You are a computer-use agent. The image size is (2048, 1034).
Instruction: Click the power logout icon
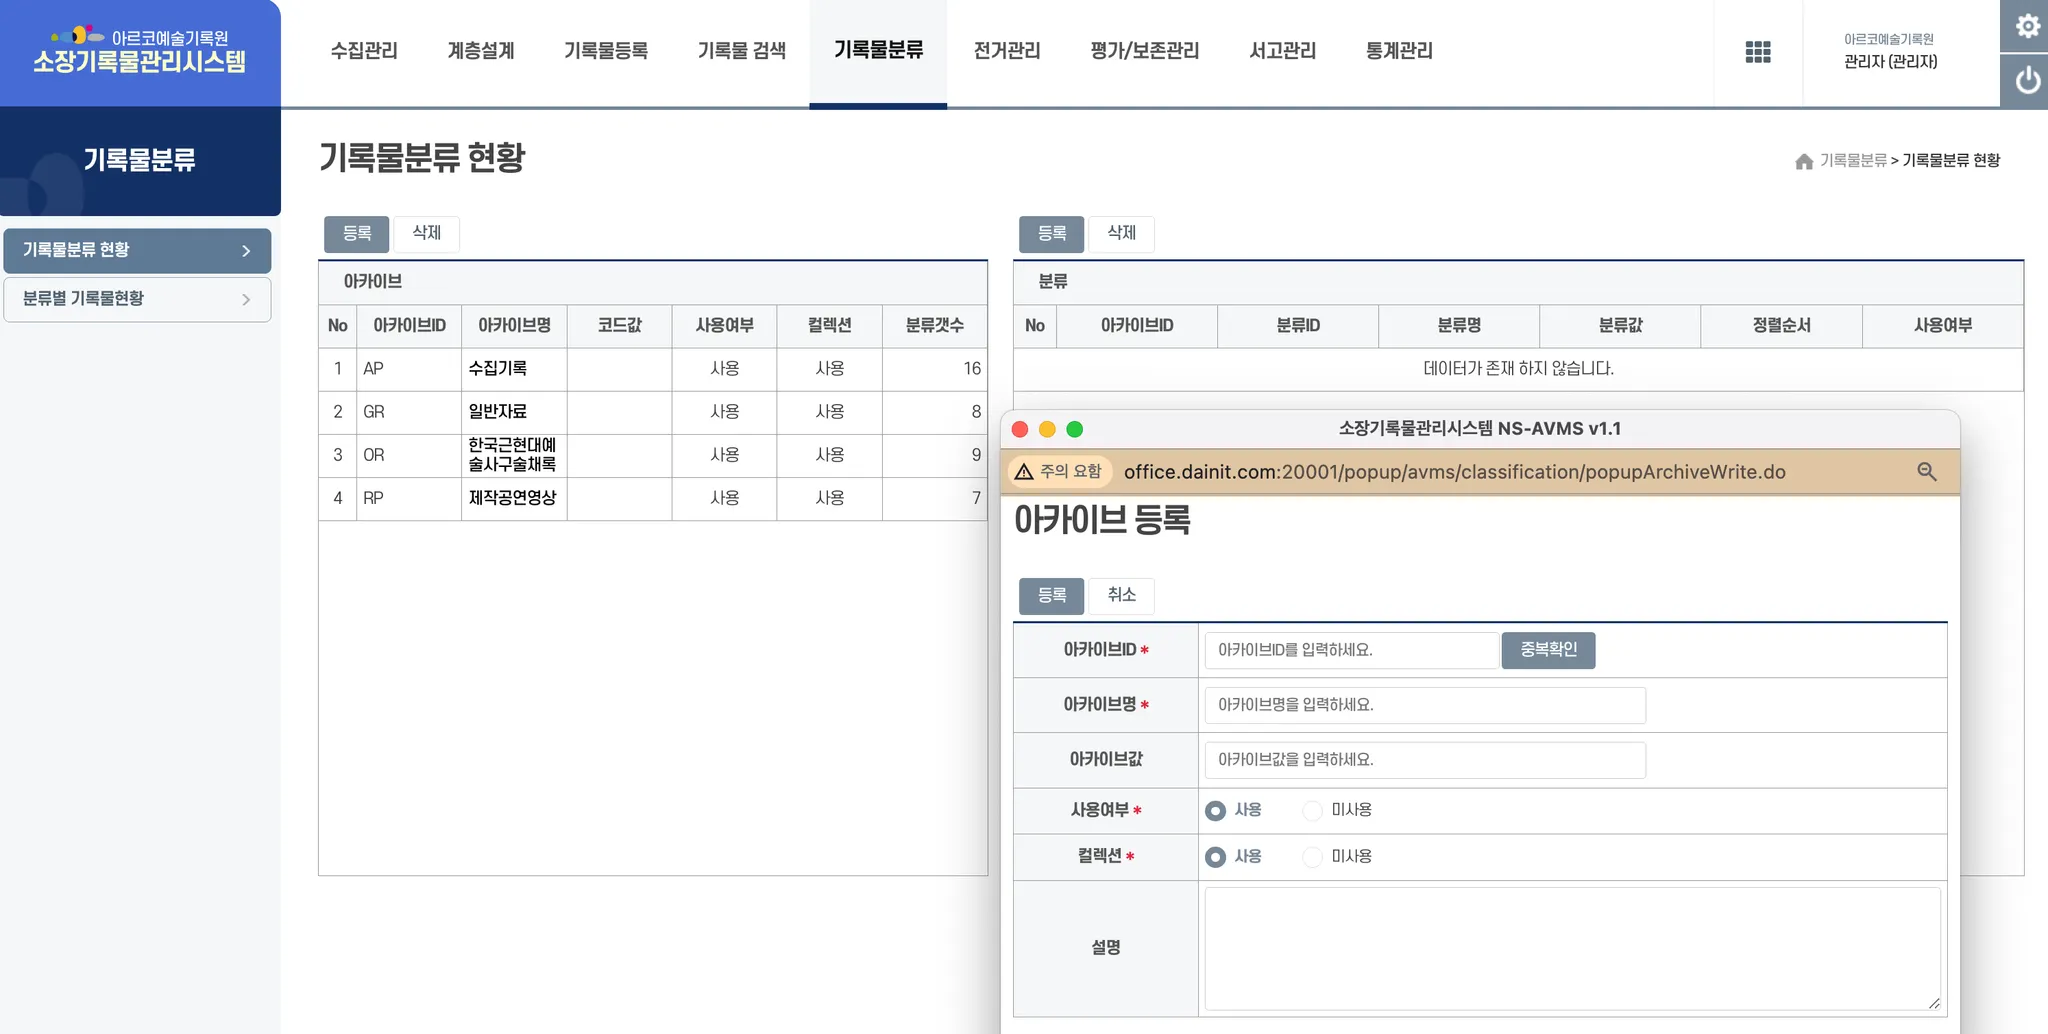(2027, 80)
